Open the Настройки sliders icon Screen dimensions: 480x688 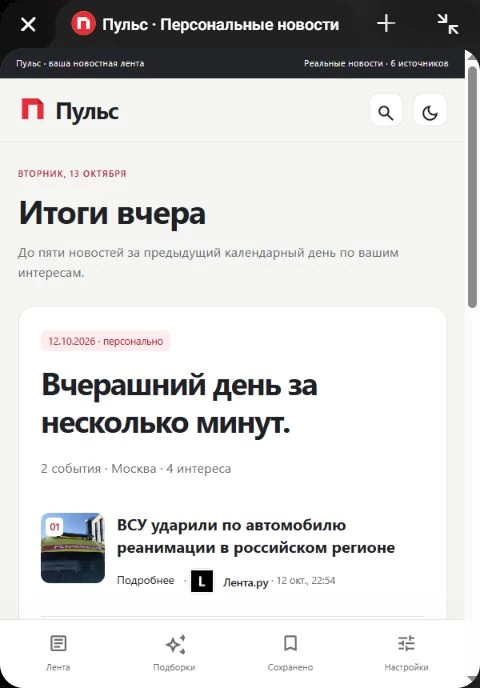click(406, 643)
